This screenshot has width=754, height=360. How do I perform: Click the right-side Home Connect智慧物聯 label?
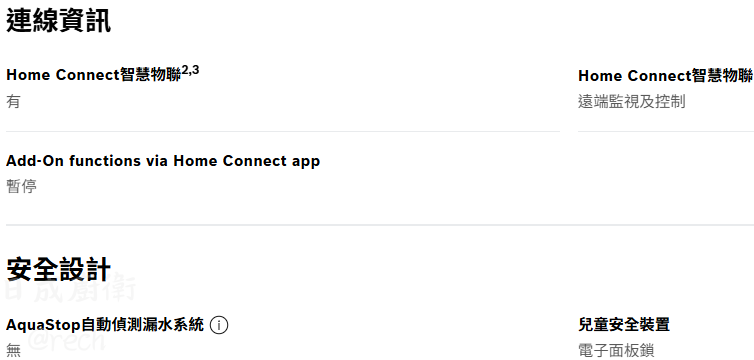click(x=666, y=75)
